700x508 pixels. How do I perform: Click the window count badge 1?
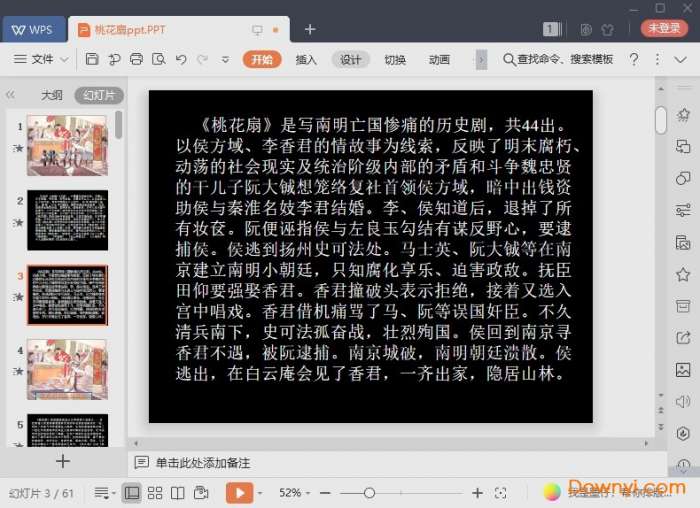552,29
